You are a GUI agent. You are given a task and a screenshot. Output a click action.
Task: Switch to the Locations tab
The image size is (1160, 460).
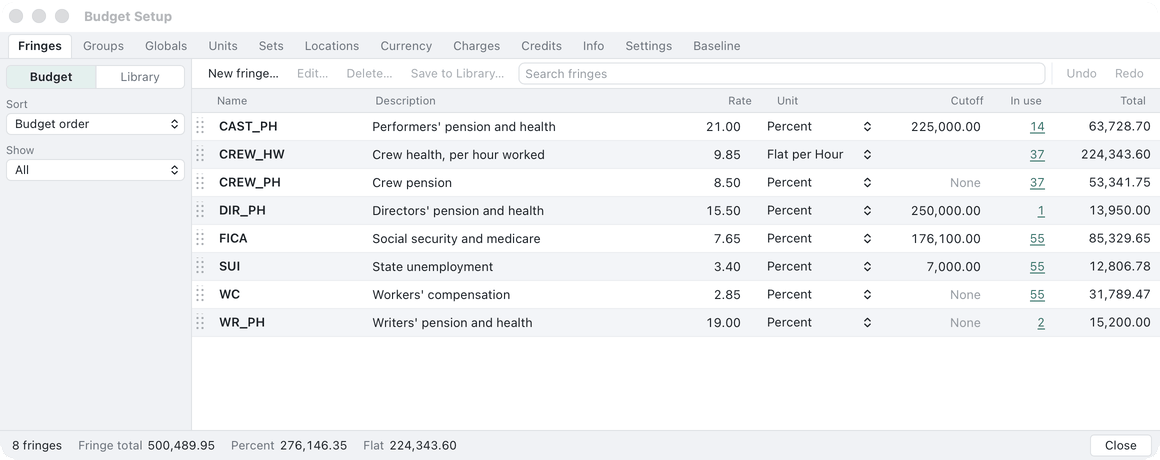point(331,46)
